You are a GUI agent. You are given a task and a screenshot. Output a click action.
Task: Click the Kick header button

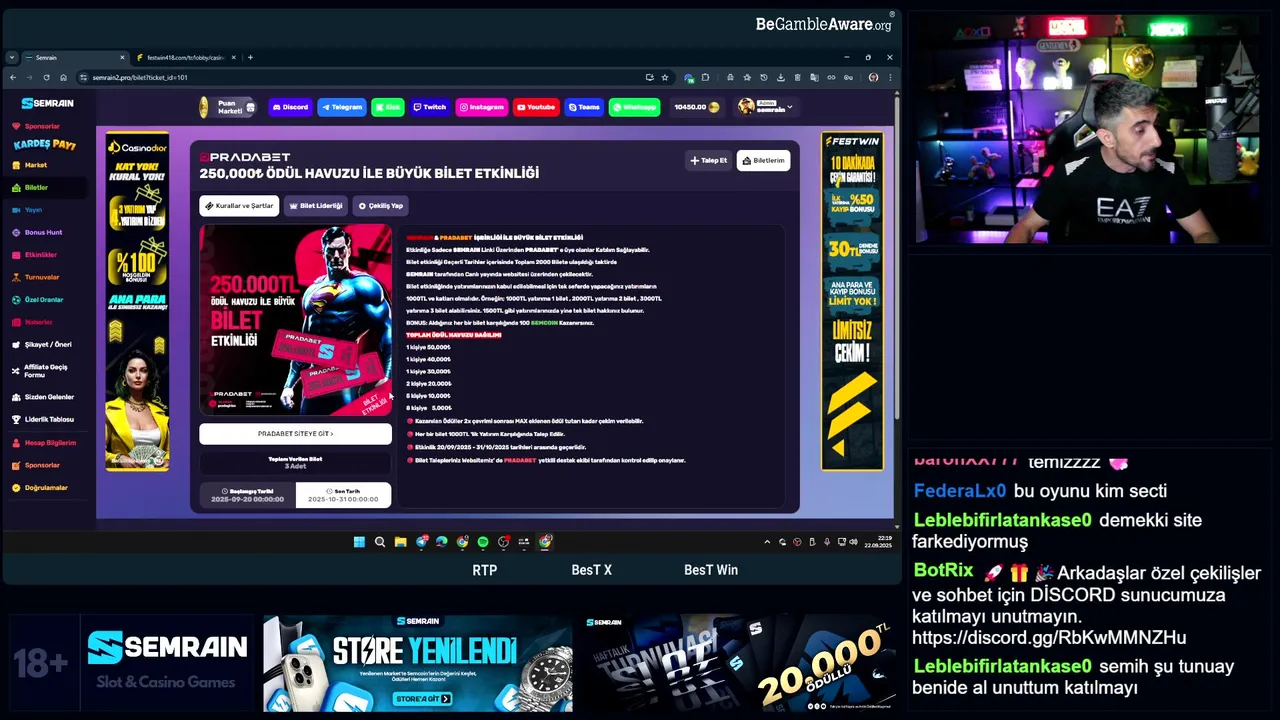point(388,107)
